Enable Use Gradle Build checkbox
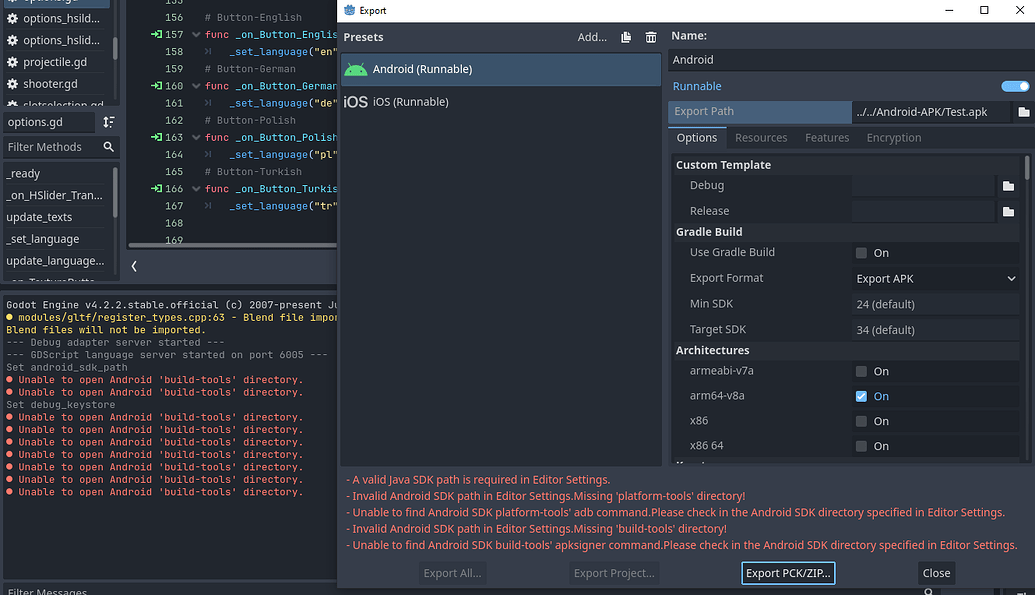 (x=861, y=253)
